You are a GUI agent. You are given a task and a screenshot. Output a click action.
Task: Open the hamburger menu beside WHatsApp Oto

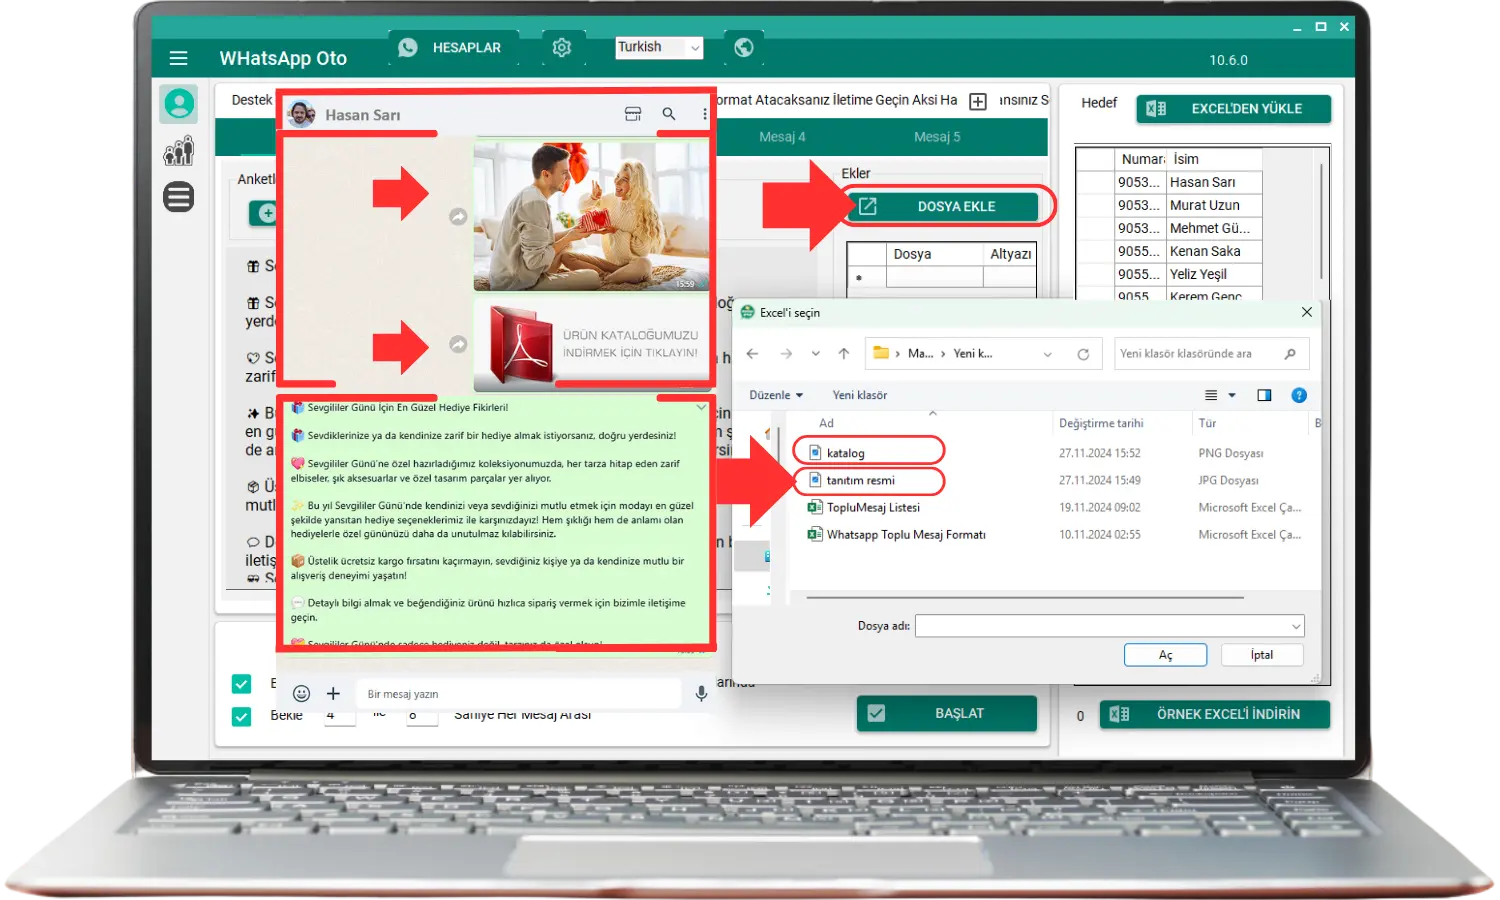(x=178, y=58)
